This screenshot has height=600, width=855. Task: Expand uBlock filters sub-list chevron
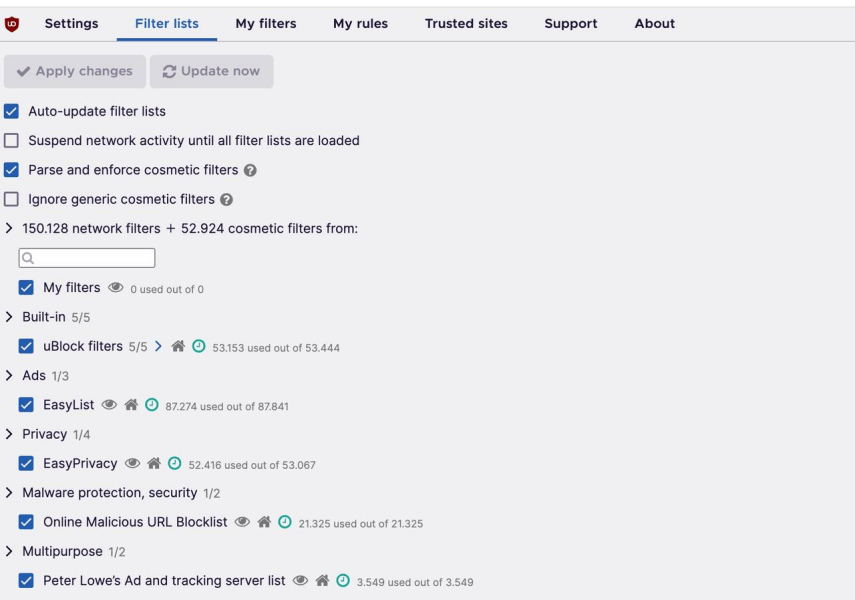pos(158,346)
